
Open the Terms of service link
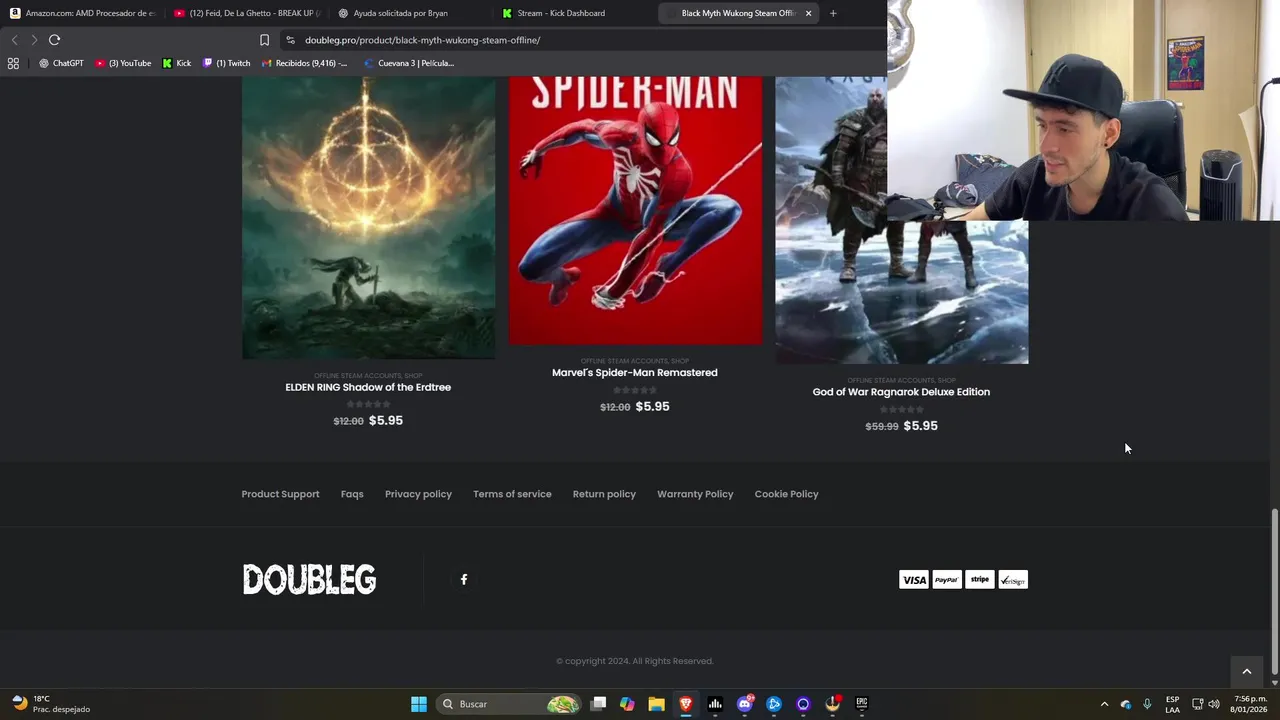click(512, 494)
